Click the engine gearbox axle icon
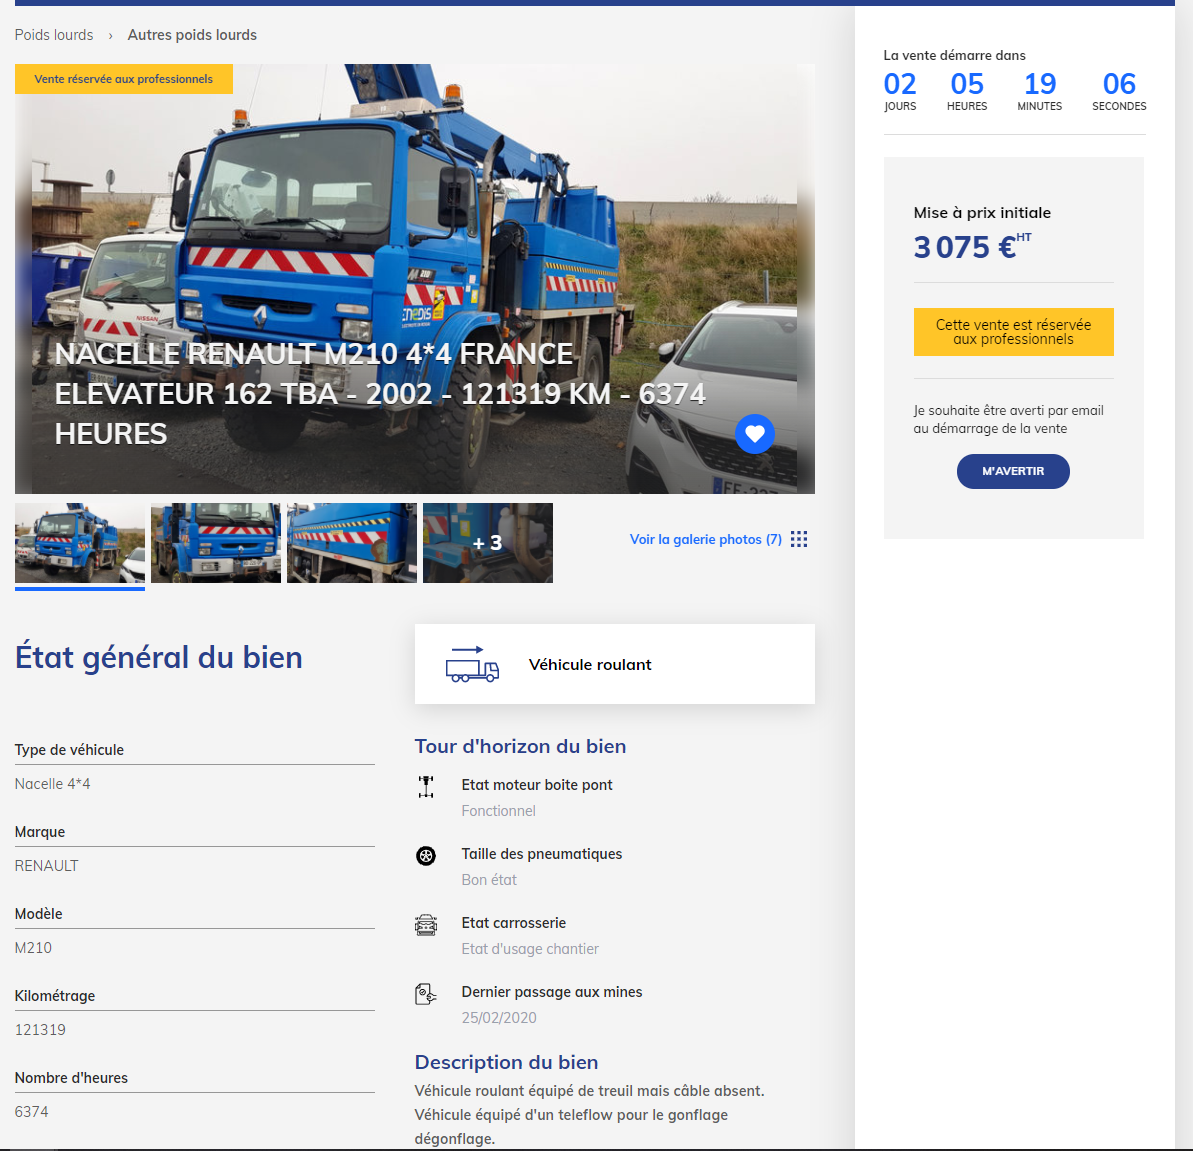This screenshot has height=1151, width=1193. [426, 787]
